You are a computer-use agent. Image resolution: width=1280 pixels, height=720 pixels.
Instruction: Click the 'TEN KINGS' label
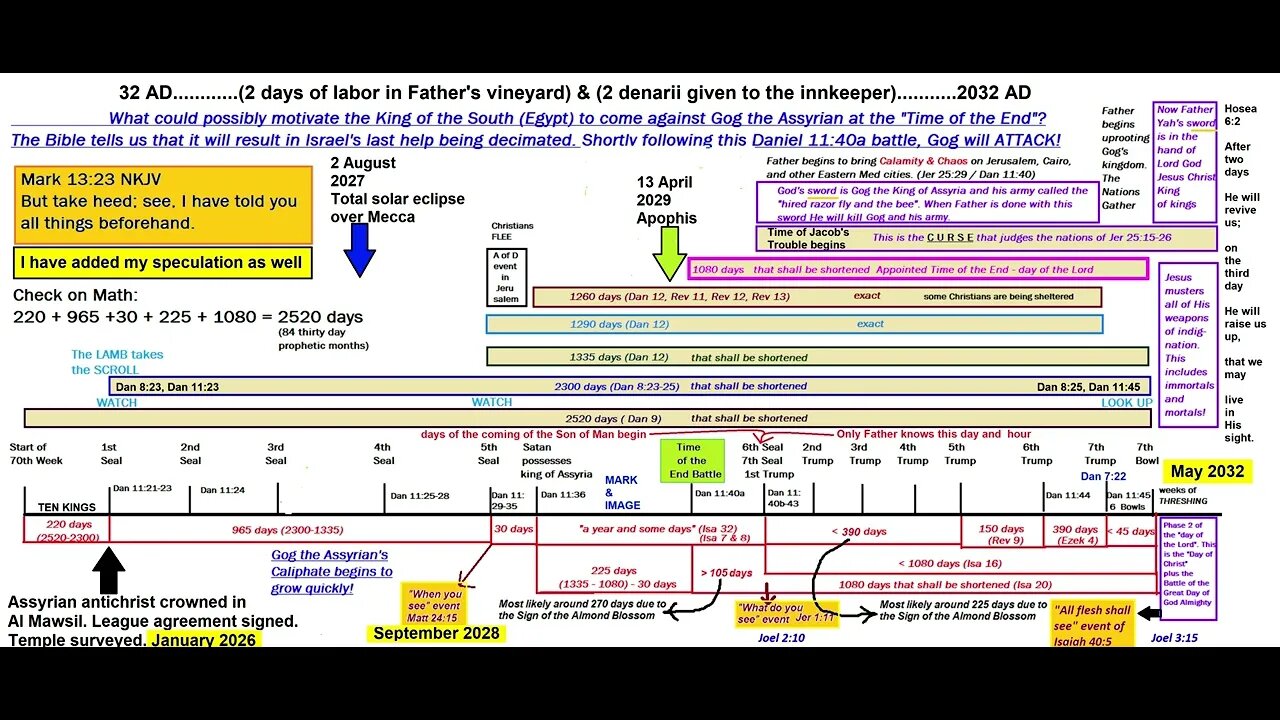click(66, 507)
